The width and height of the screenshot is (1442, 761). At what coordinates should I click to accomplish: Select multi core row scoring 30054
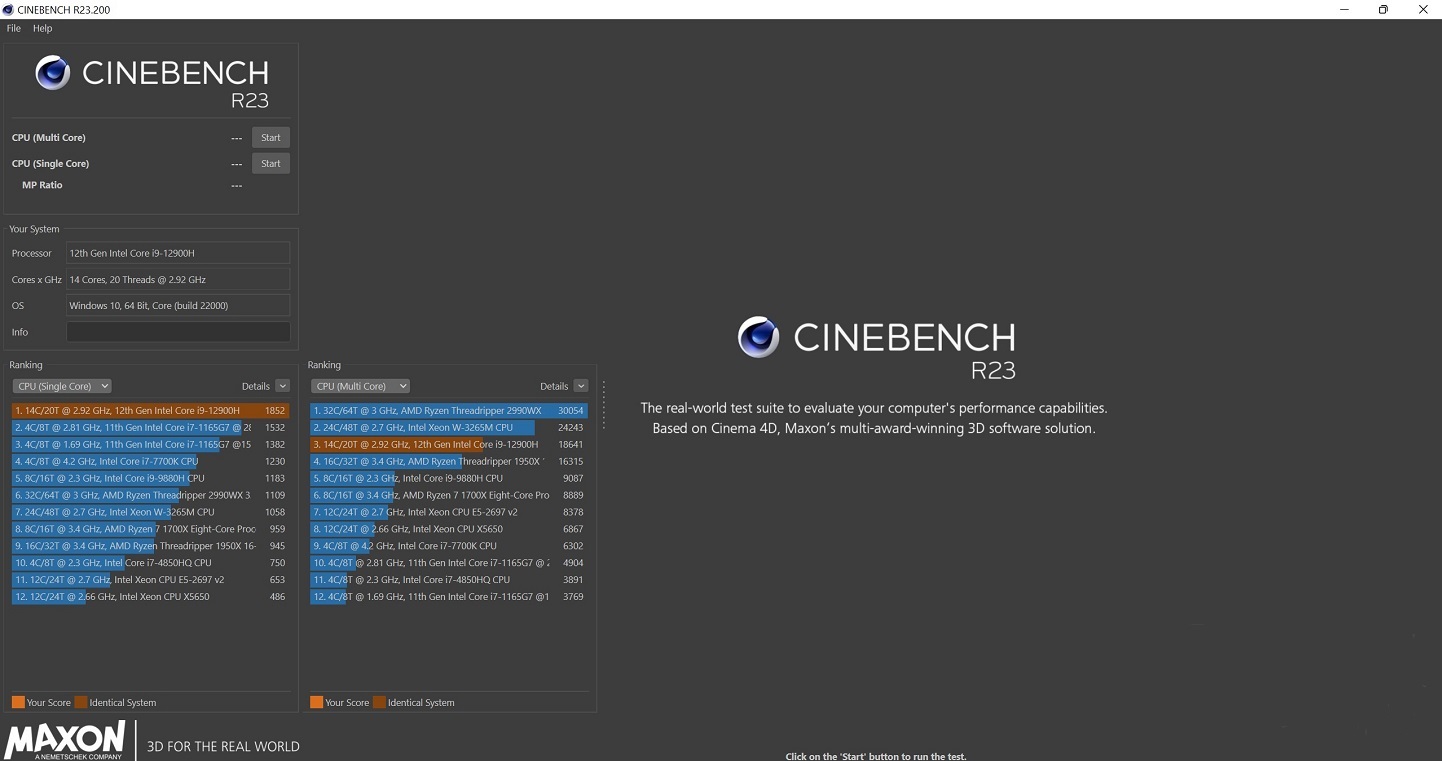449,411
